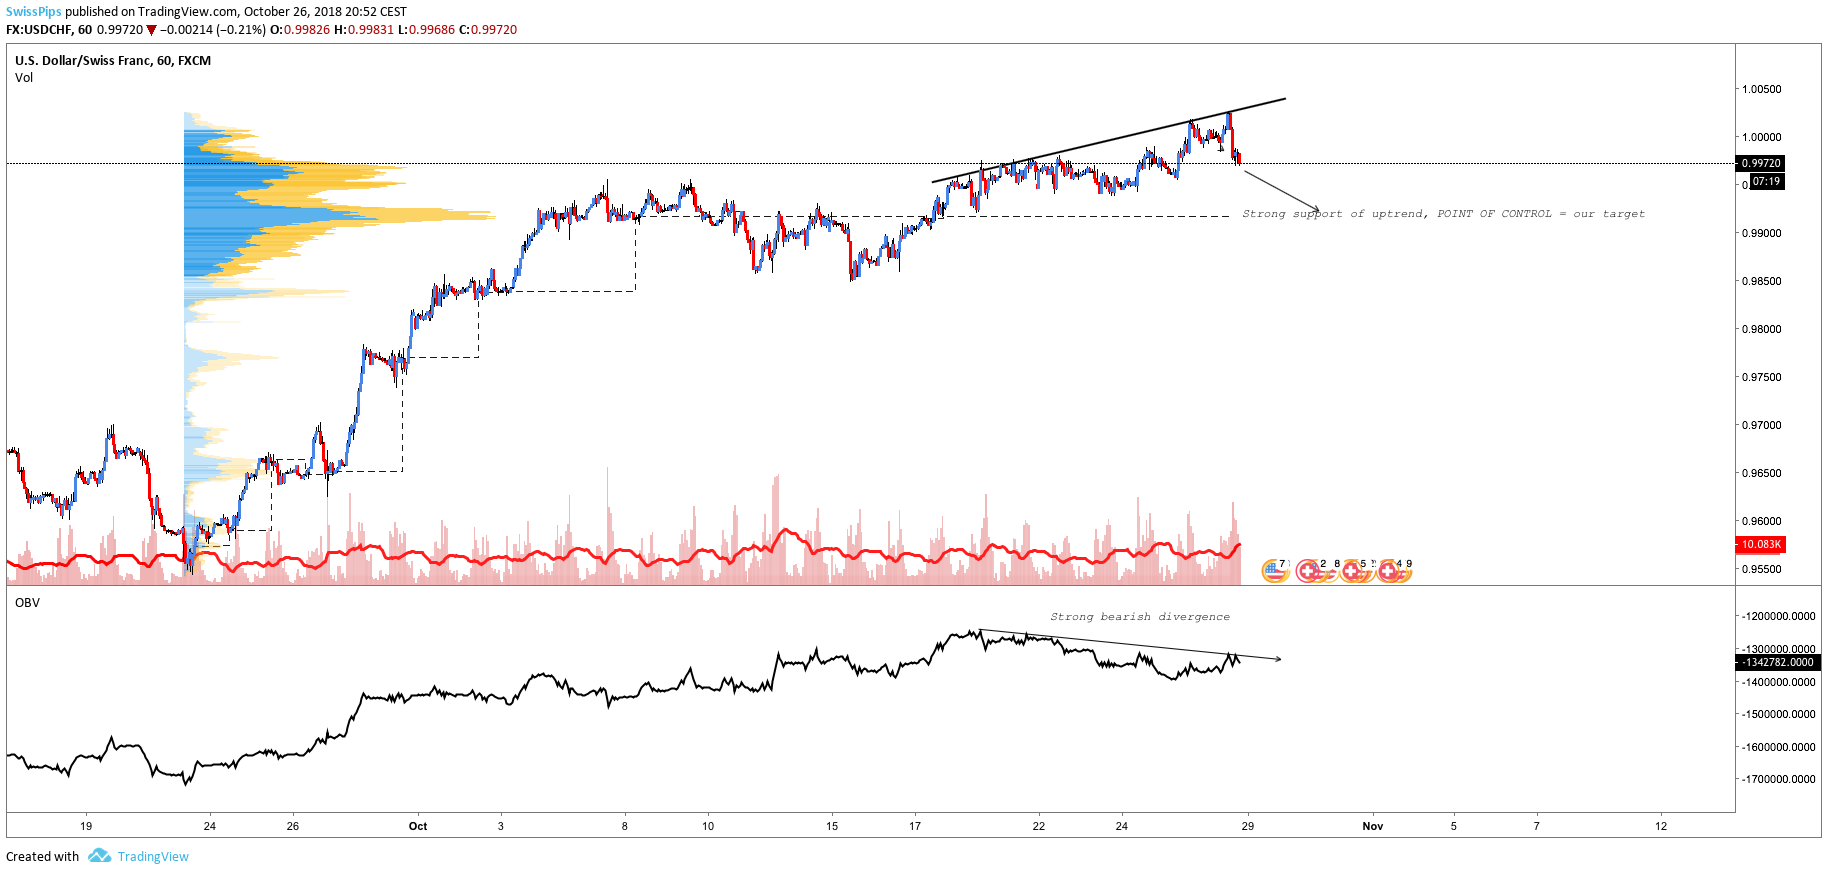
Task: Click the 12 date label on time axis
Action: [x=1661, y=827]
